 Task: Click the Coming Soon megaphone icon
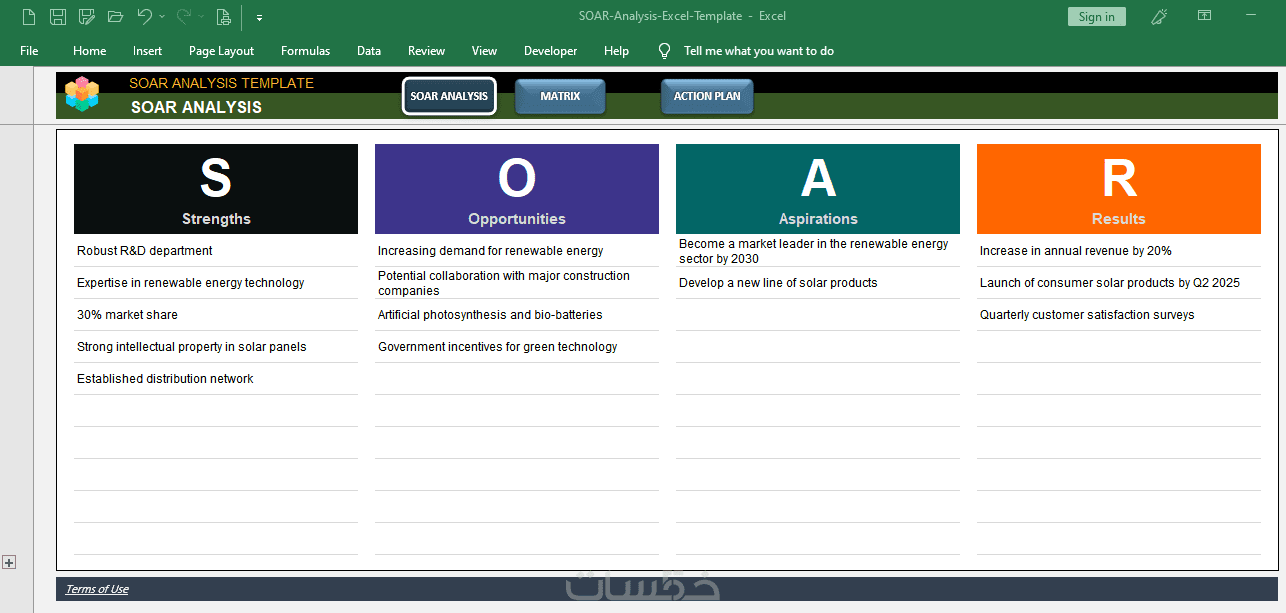pyautogui.click(x=1160, y=16)
